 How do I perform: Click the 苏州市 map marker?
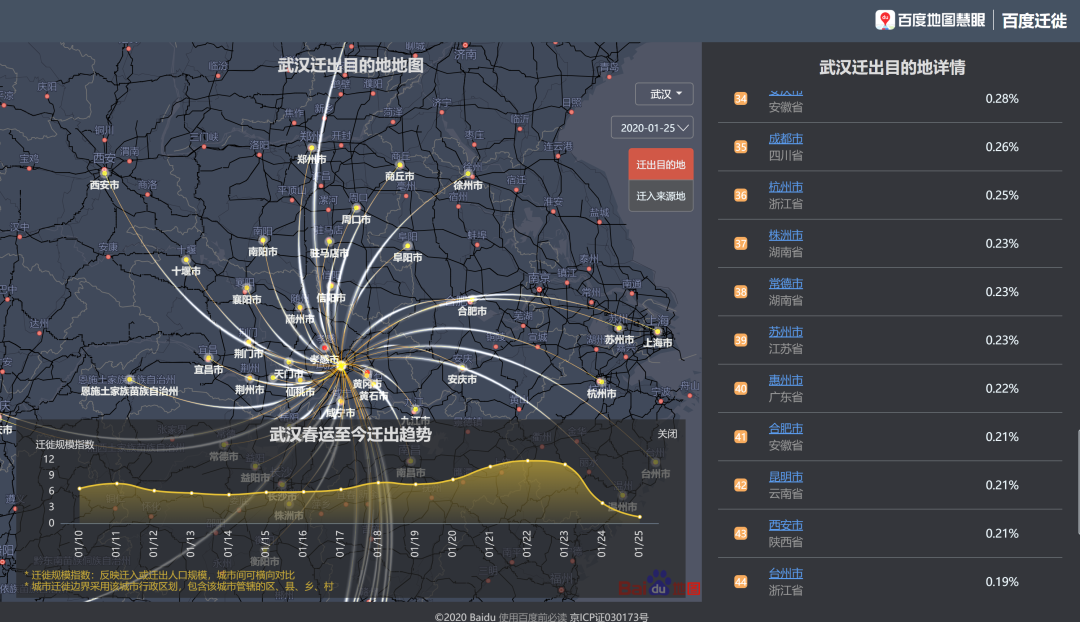pyautogui.click(x=619, y=328)
